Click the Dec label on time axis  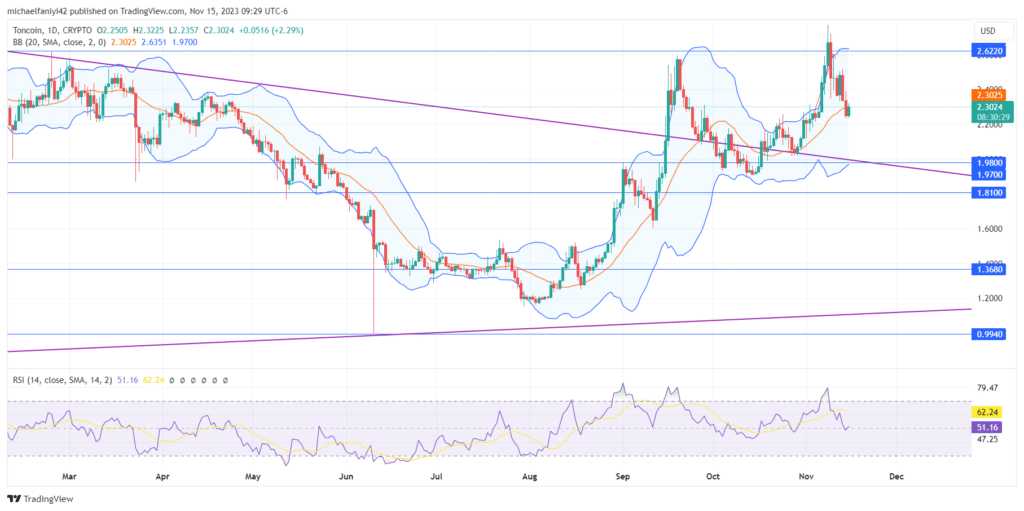click(x=897, y=476)
